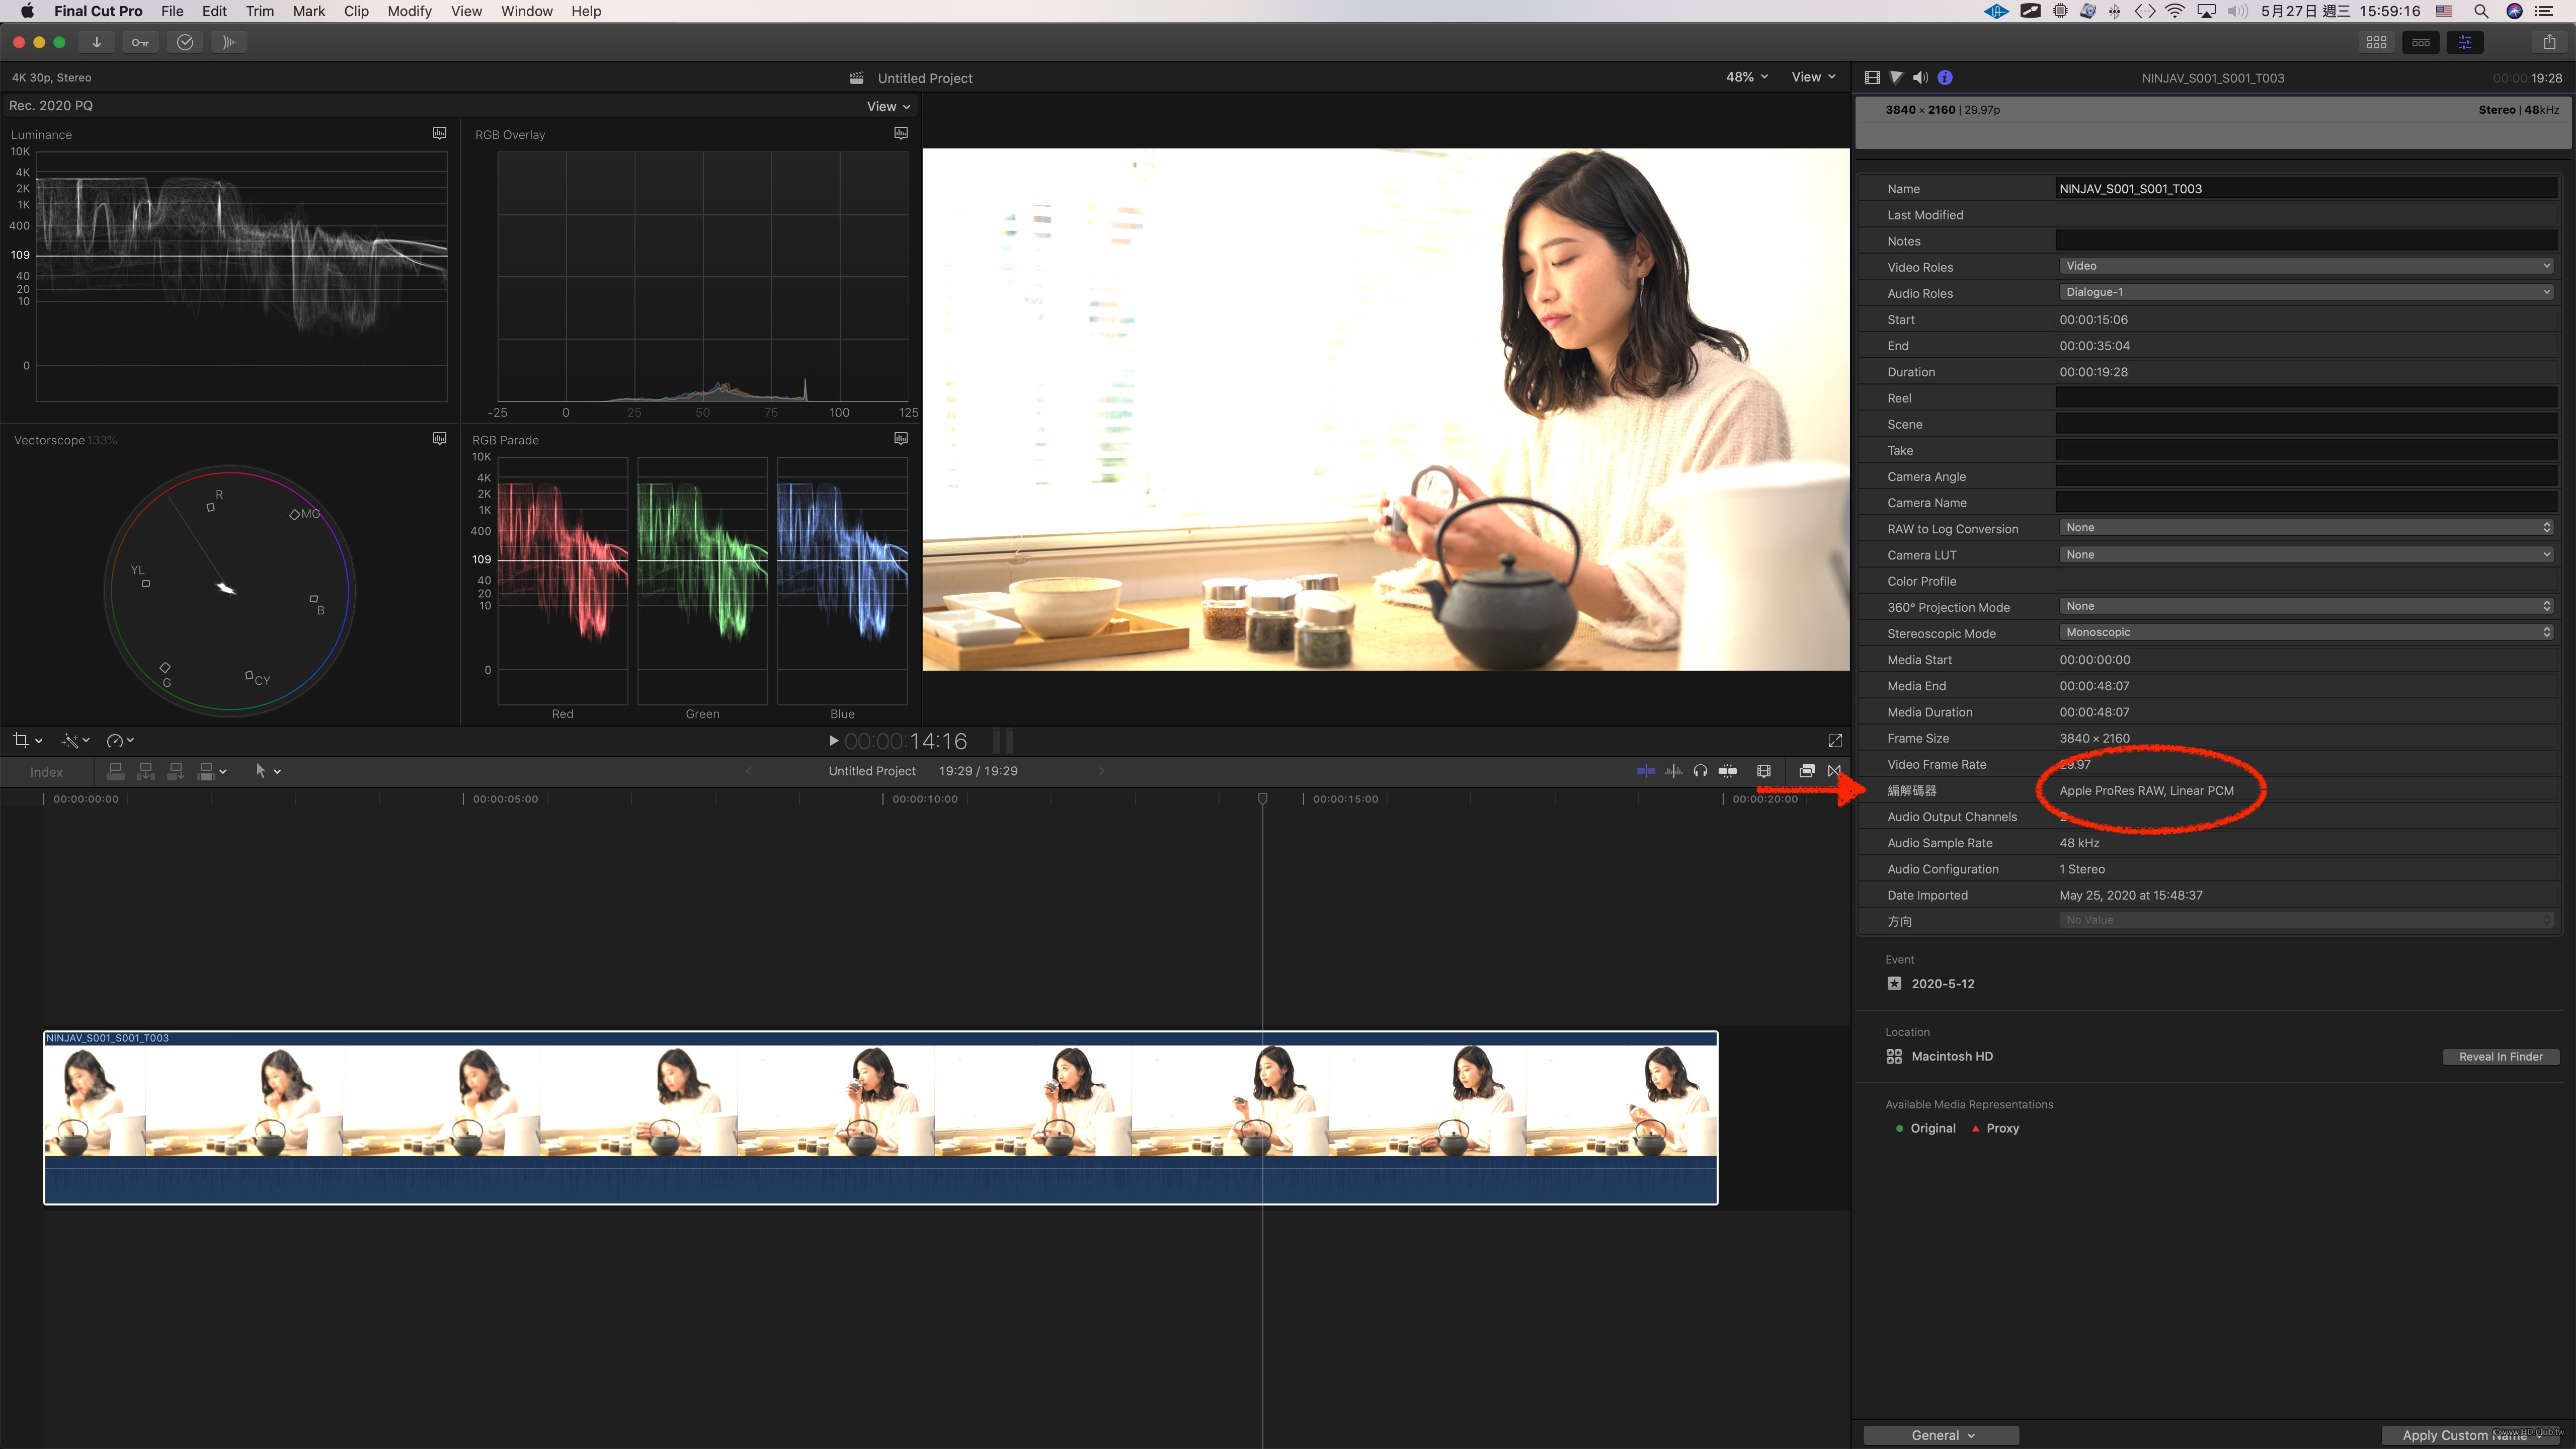
Task: Click the playhead marker on the timeline ruler
Action: coord(1262,798)
